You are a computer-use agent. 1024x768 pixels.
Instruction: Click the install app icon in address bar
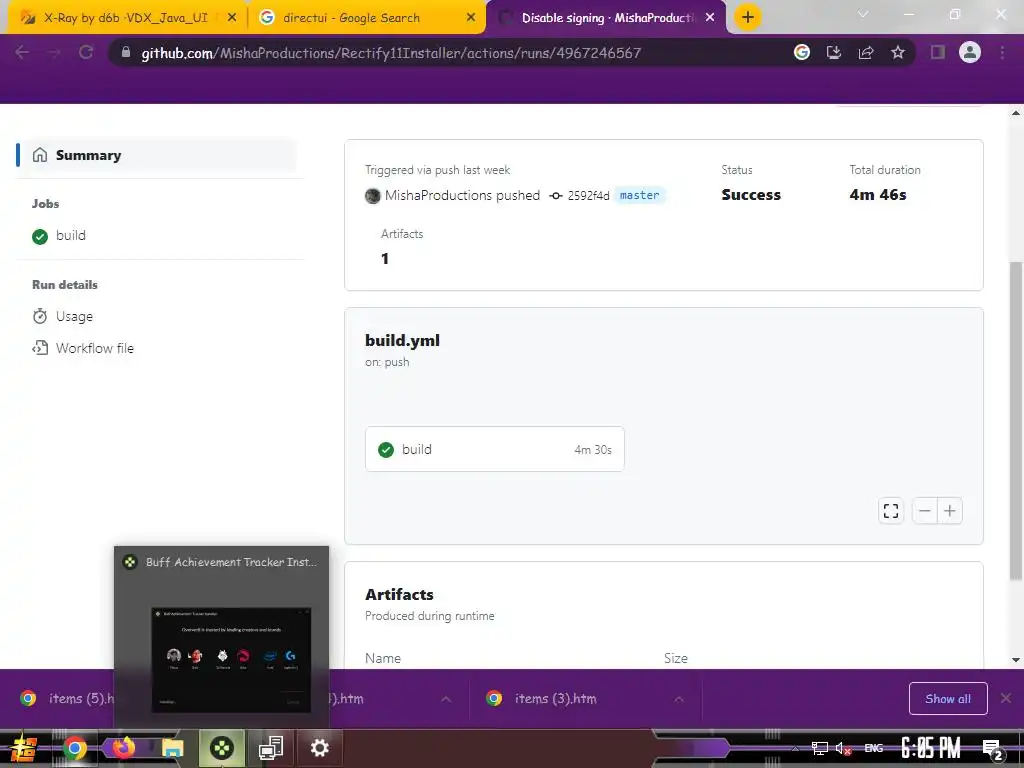pos(834,53)
